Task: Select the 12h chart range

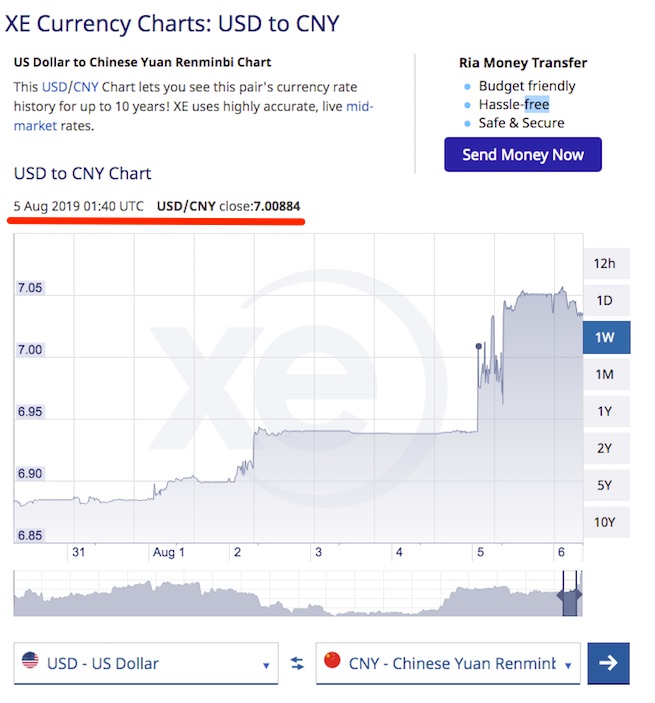Action: [x=605, y=264]
